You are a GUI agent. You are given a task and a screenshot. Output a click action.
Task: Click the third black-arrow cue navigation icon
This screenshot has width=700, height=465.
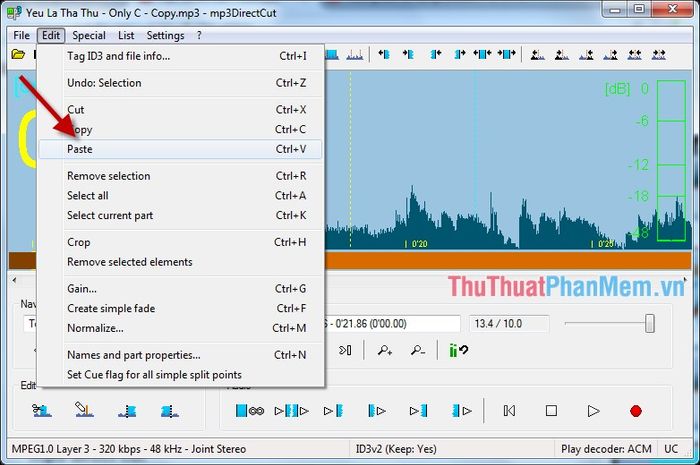click(586, 54)
